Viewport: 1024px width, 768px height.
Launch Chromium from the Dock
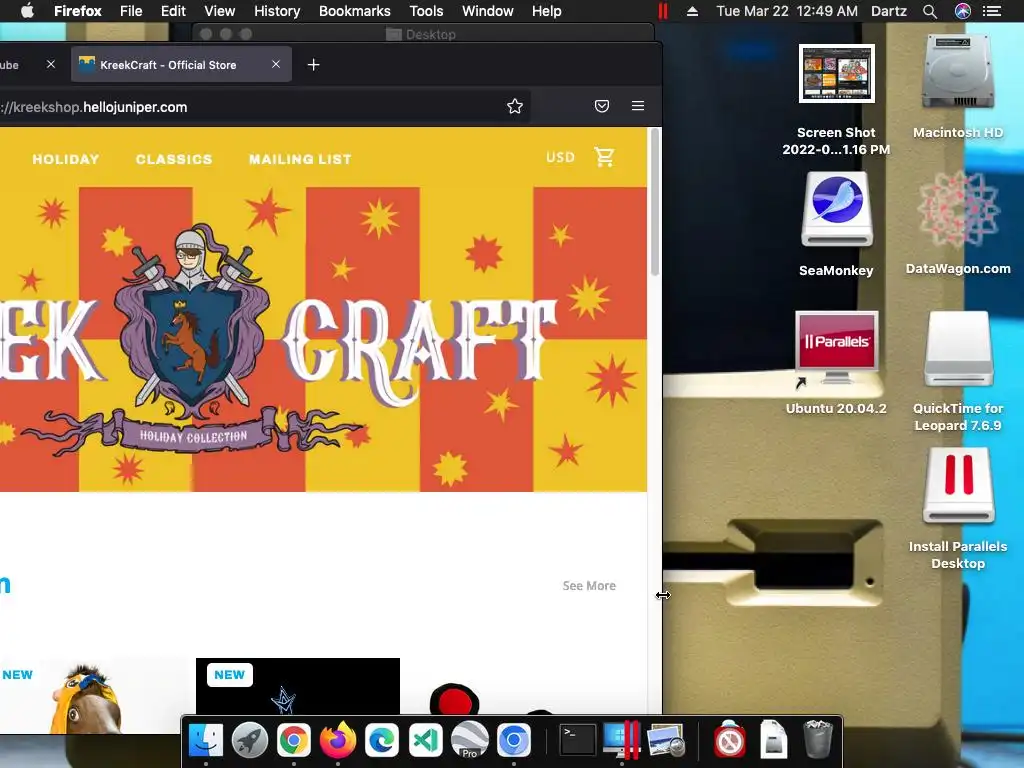[513, 741]
